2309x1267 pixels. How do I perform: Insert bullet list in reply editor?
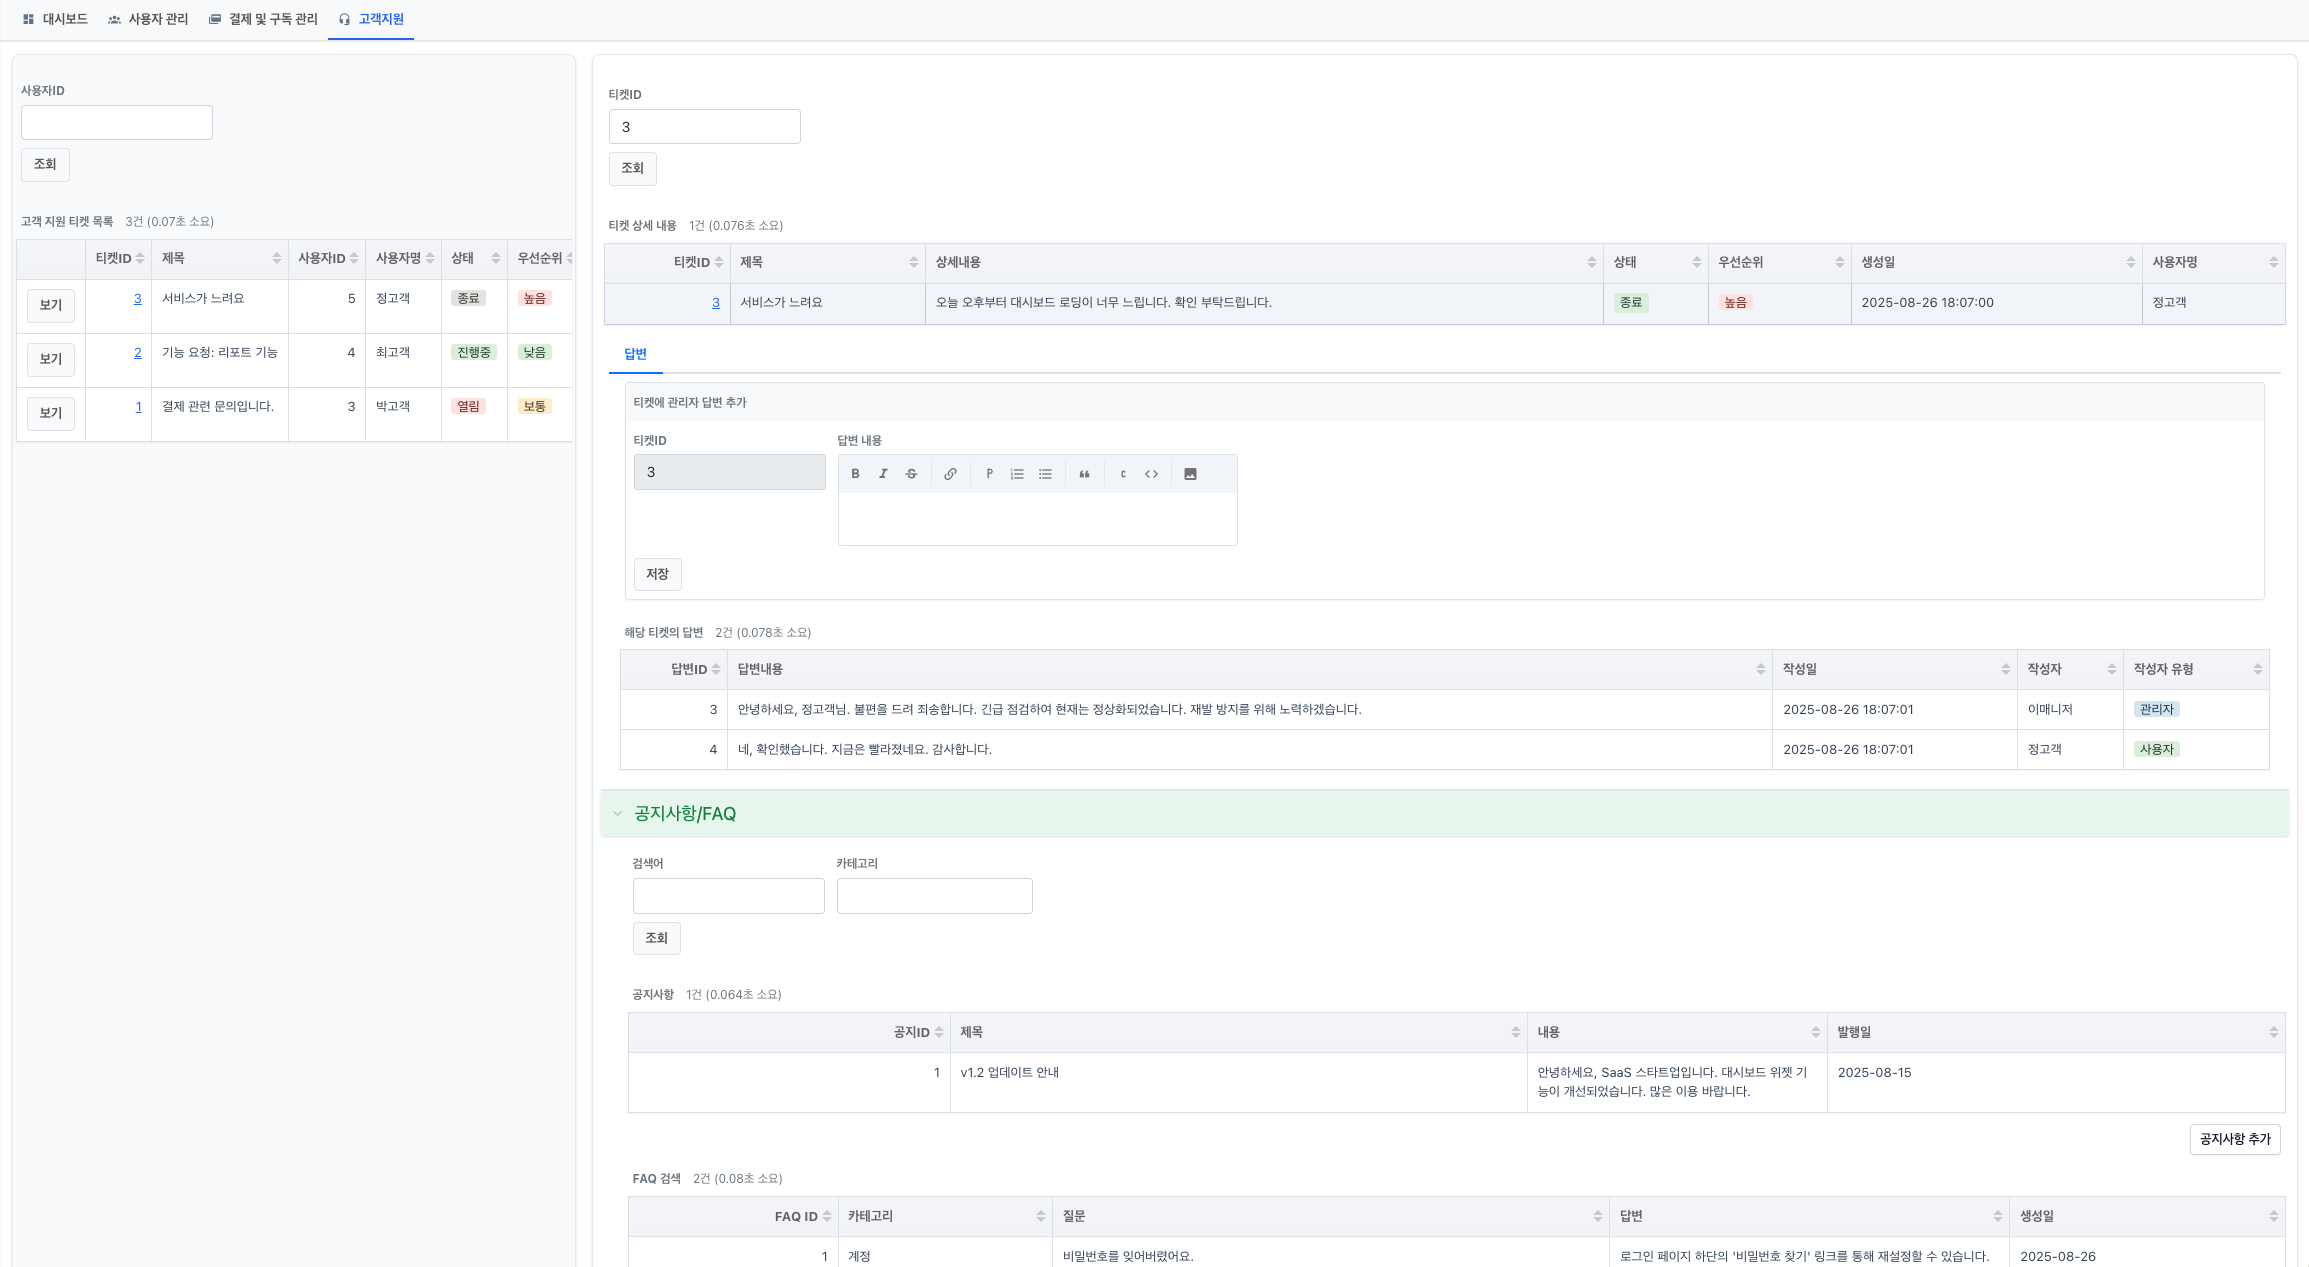(x=1045, y=474)
